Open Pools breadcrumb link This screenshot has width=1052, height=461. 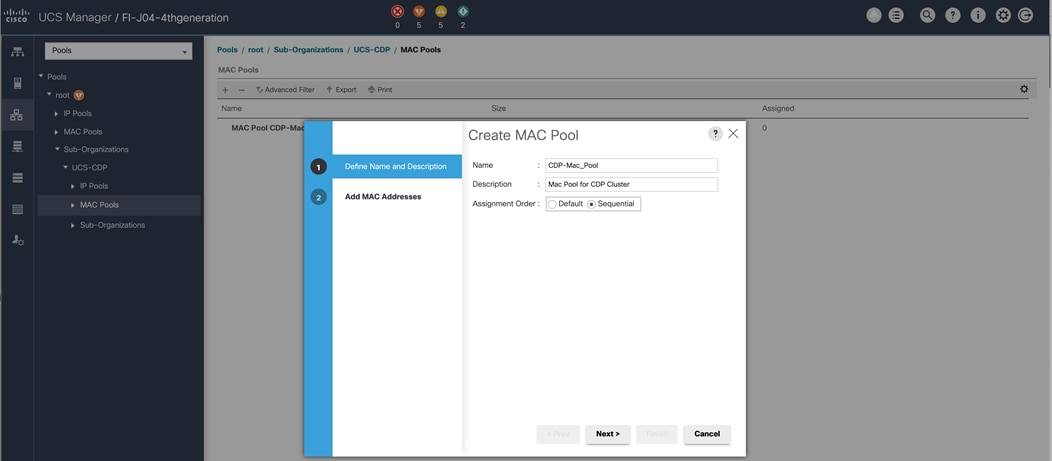point(227,50)
